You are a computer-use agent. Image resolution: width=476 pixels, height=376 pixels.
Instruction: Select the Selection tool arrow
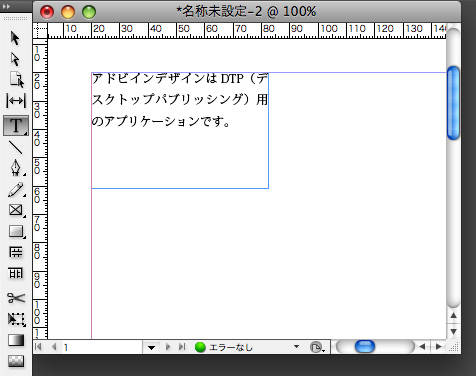pyautogui.click(x=15, y=38)
